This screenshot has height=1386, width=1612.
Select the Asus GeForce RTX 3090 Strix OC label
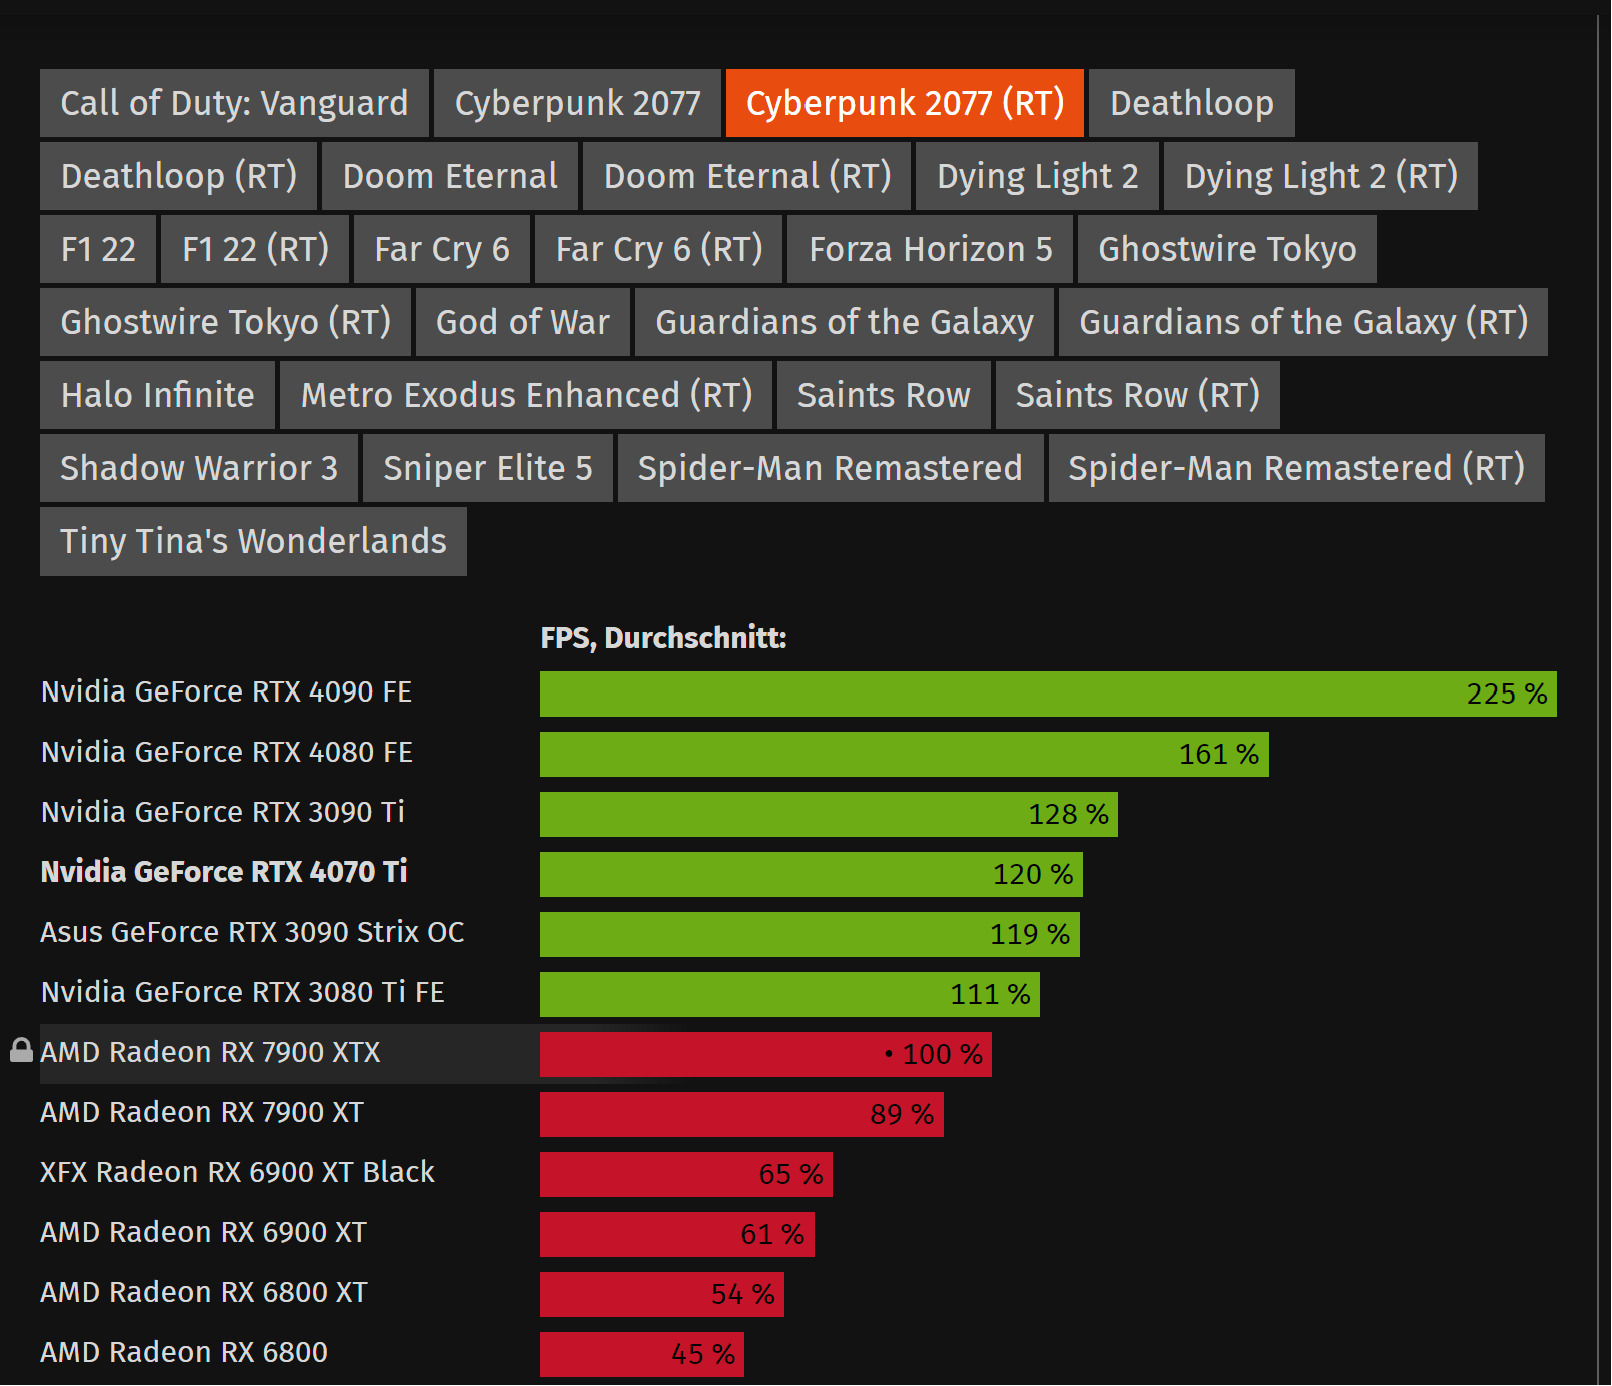click(252, 932)
